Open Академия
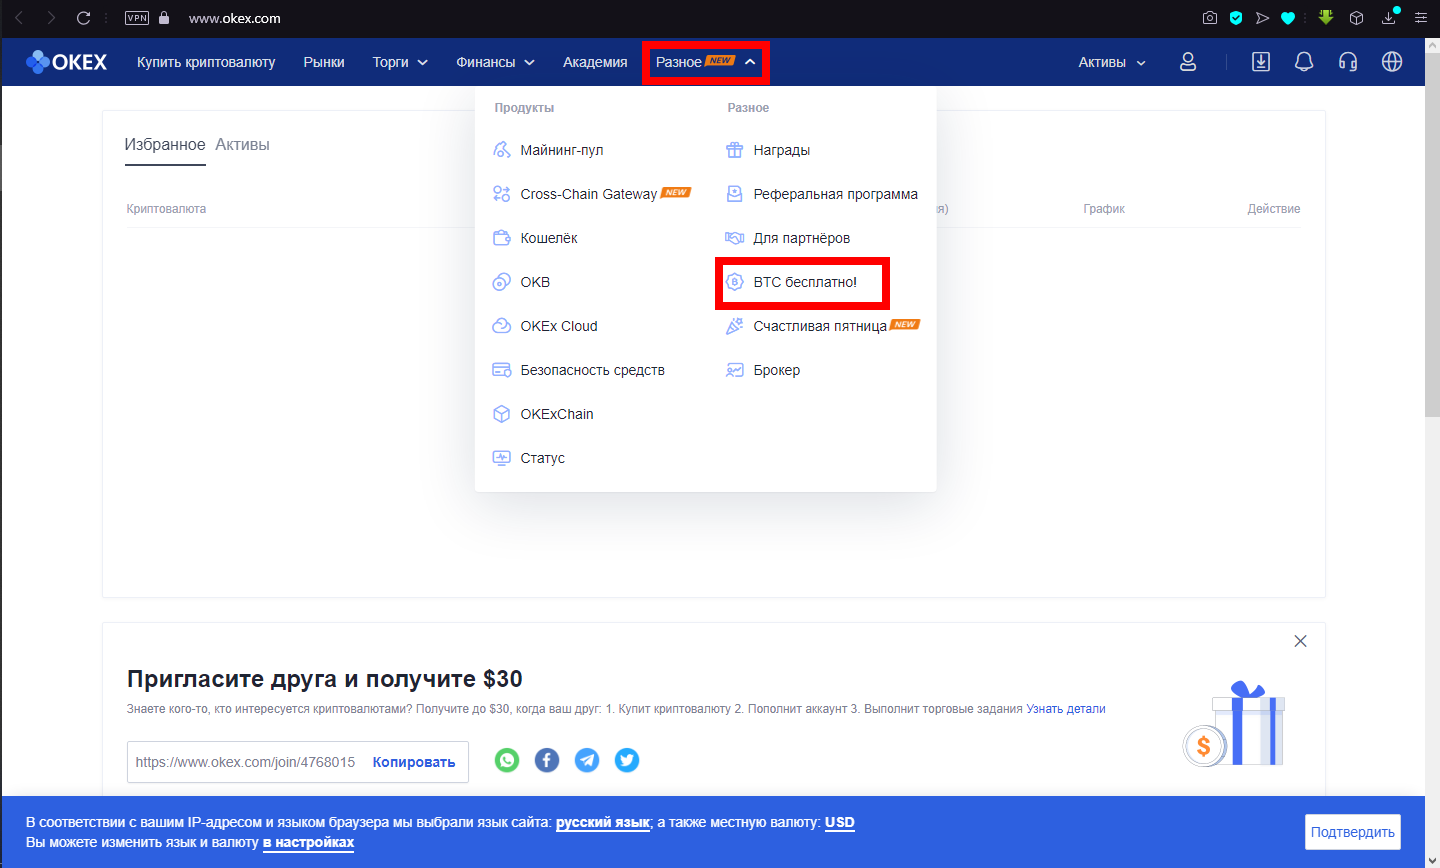1440x868 pixels. (x=595, y=62)
